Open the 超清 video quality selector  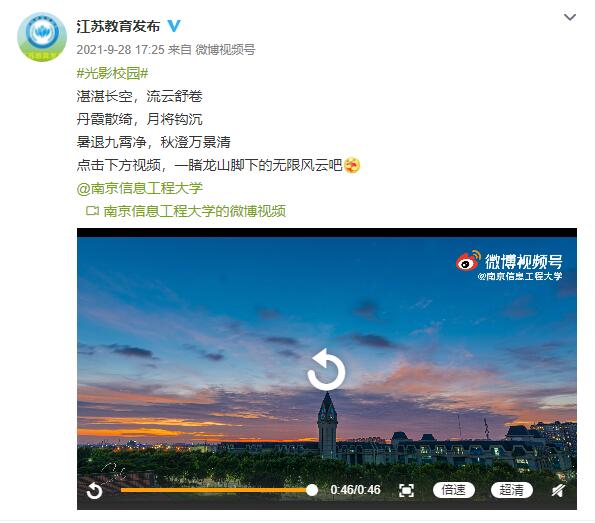(512, 490)
